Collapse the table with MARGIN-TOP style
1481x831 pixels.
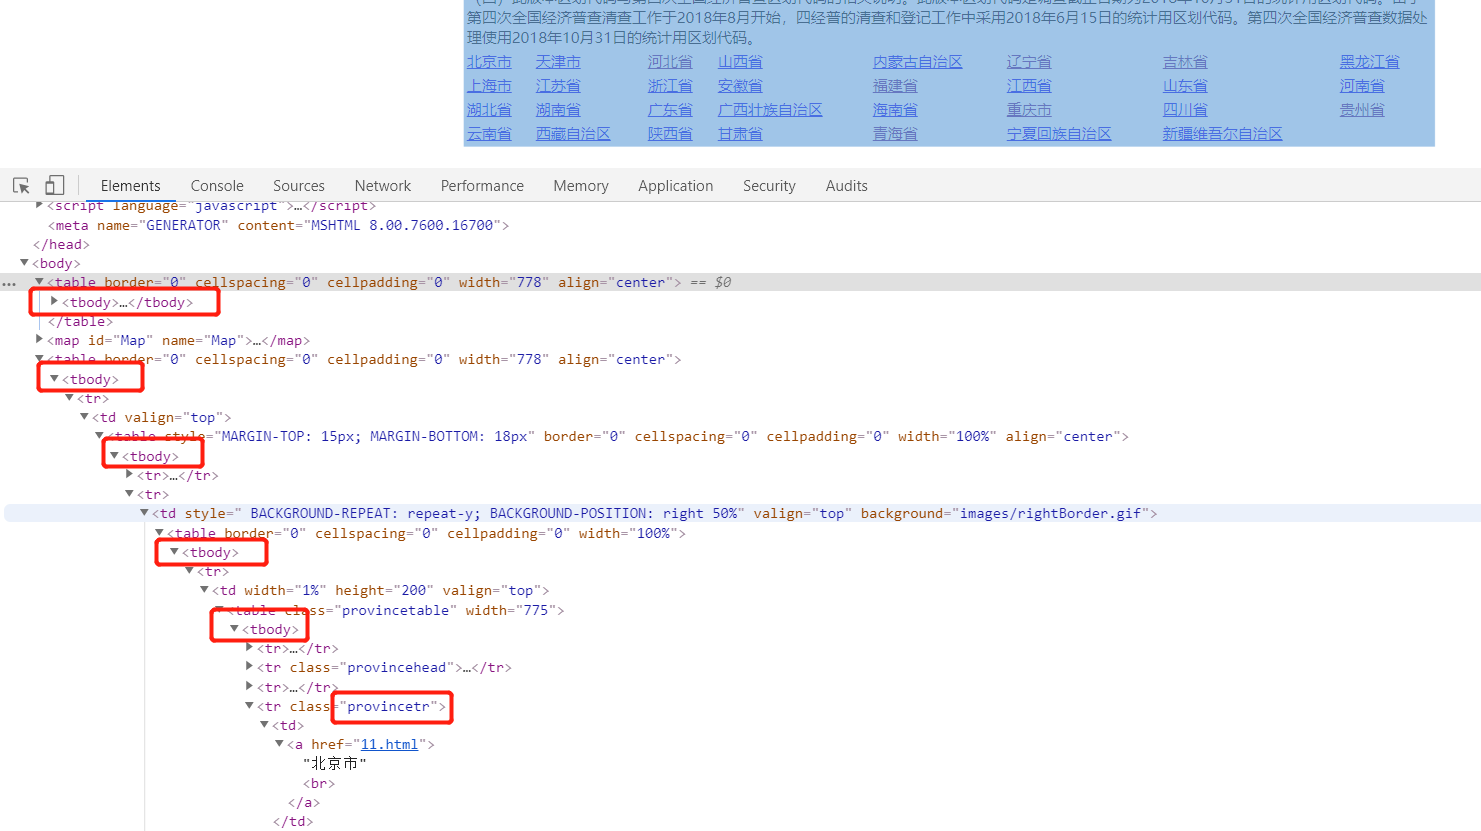coord(99,436)
